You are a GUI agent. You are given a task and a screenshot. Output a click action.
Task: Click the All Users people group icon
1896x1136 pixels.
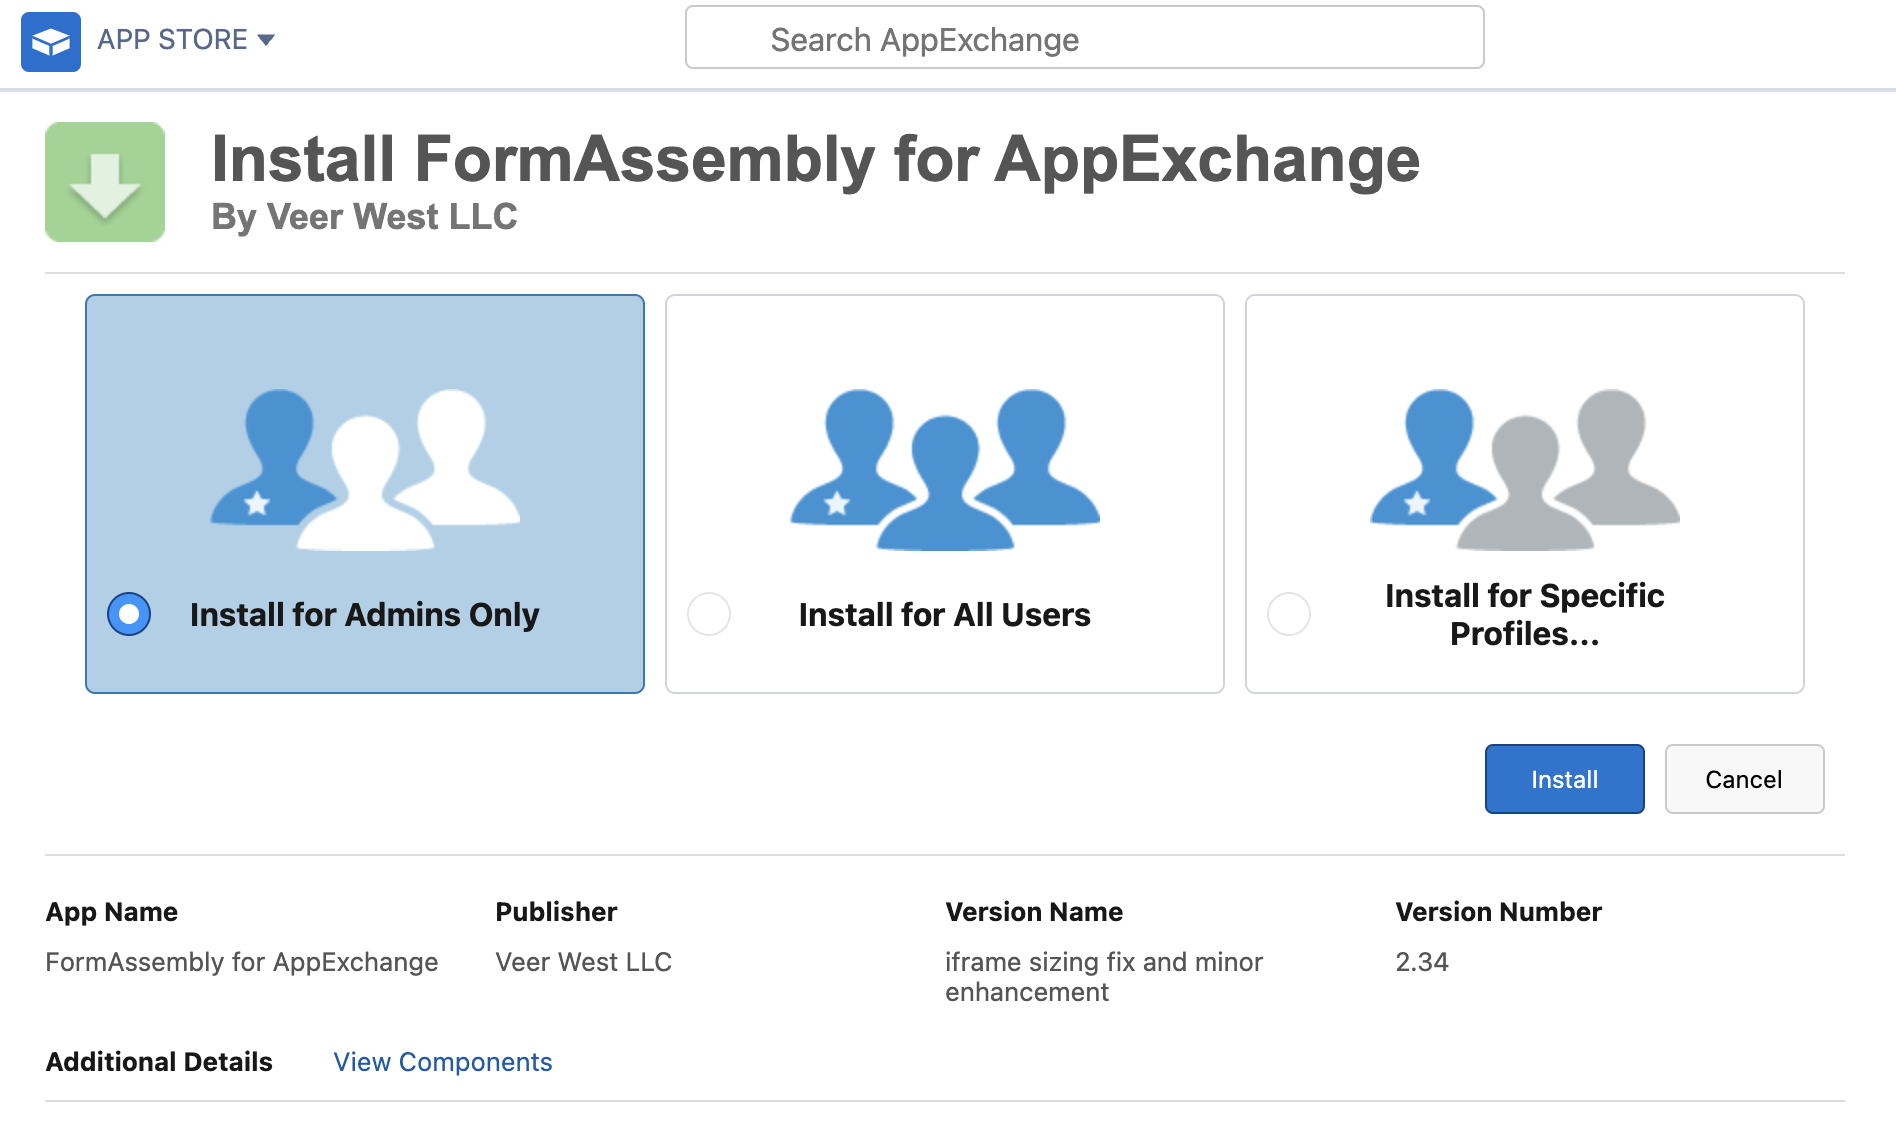click(945, 469)
